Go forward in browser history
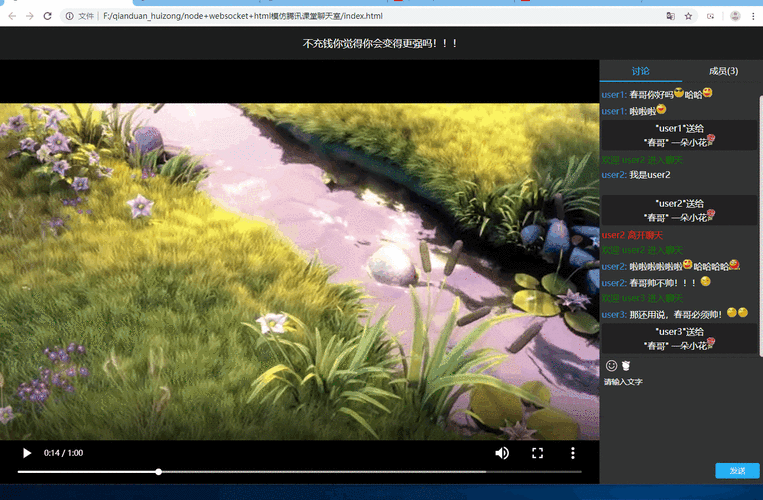Viewport: 763px width, 500px height. (30, 16)
